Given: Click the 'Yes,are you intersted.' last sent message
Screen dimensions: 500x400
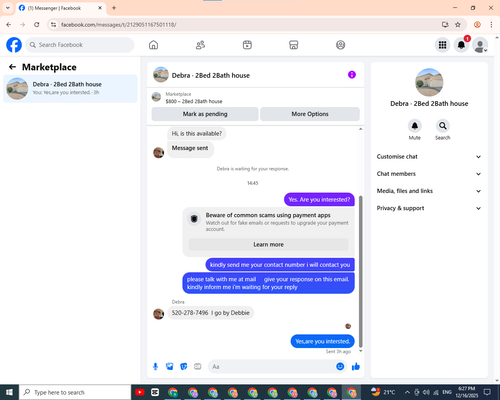Looking at the screenshot, I should pyautogui.click(x=322, y=341).
